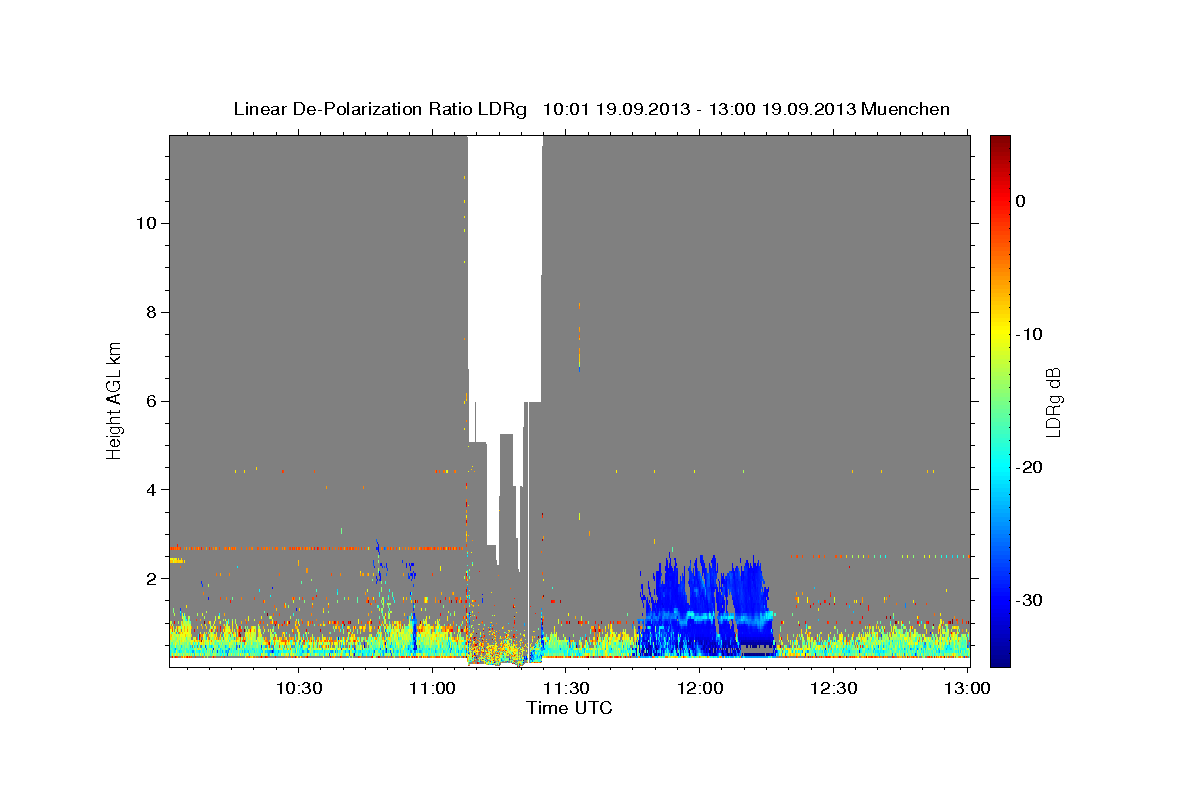Click the 11:30 time tick label
This screenshot has width=1200, height=800.
566,689
